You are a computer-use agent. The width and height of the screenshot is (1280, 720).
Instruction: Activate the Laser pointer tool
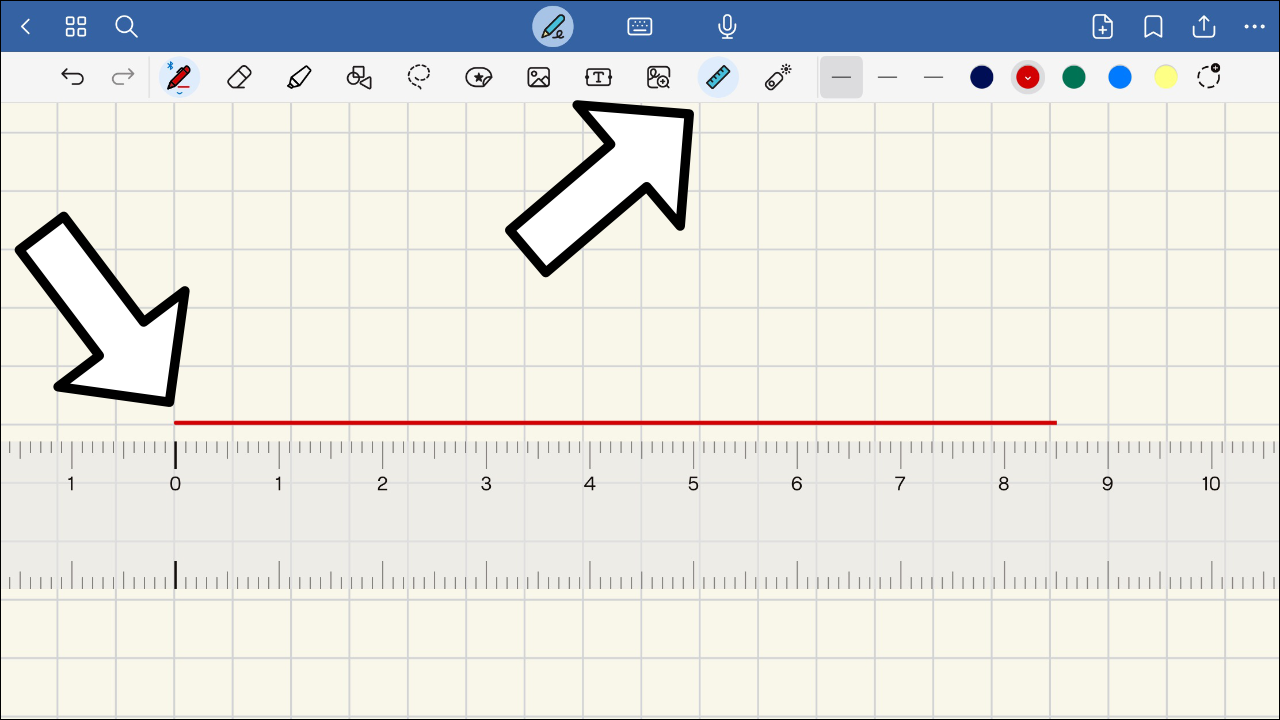tap(777, 77)
